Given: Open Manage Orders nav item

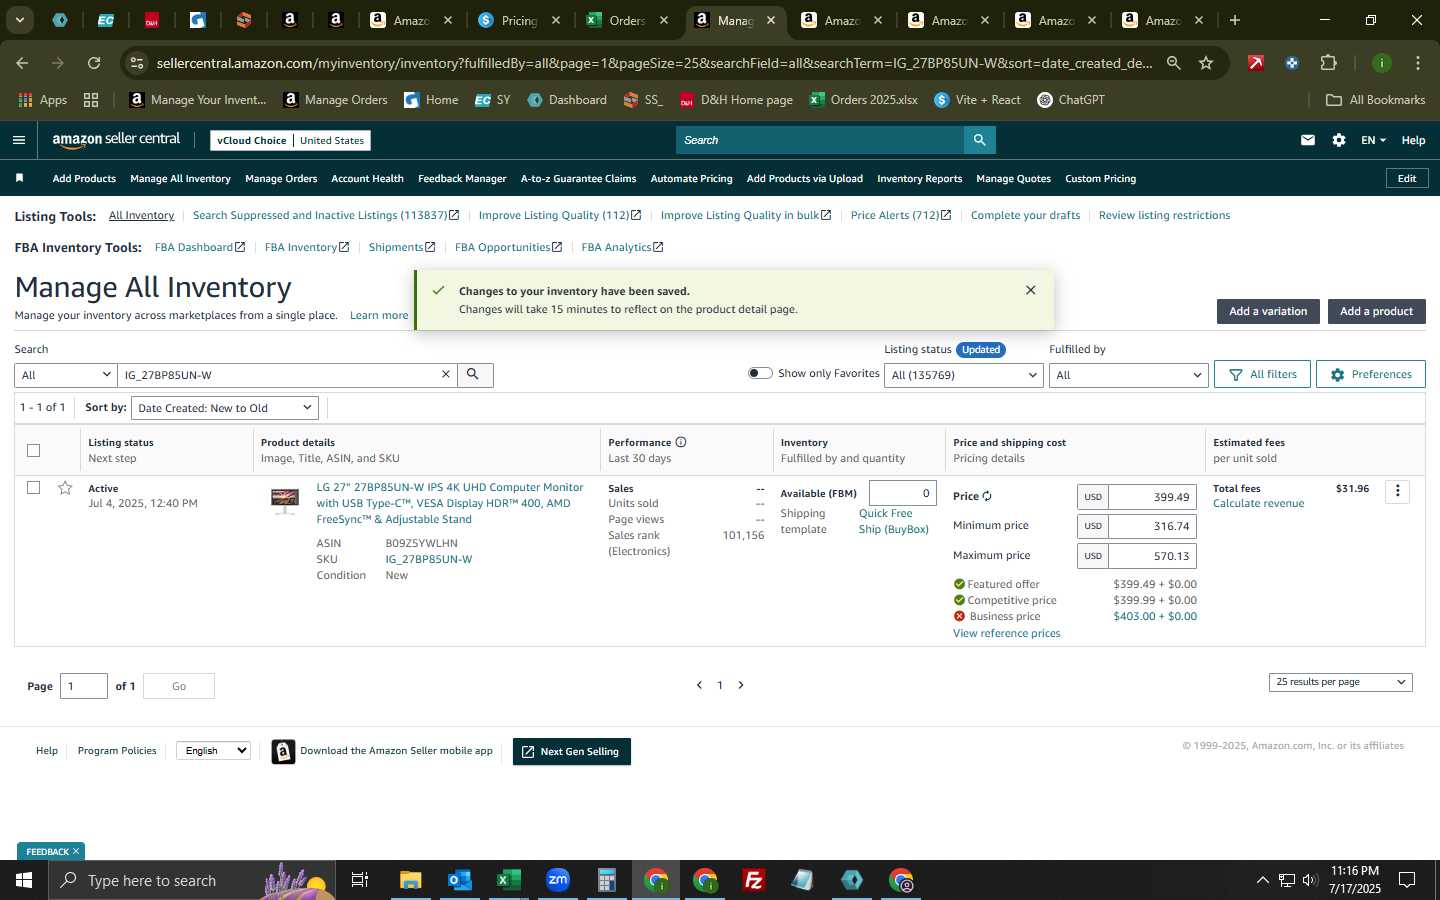Looking at the screenshot, I should 281,178.
